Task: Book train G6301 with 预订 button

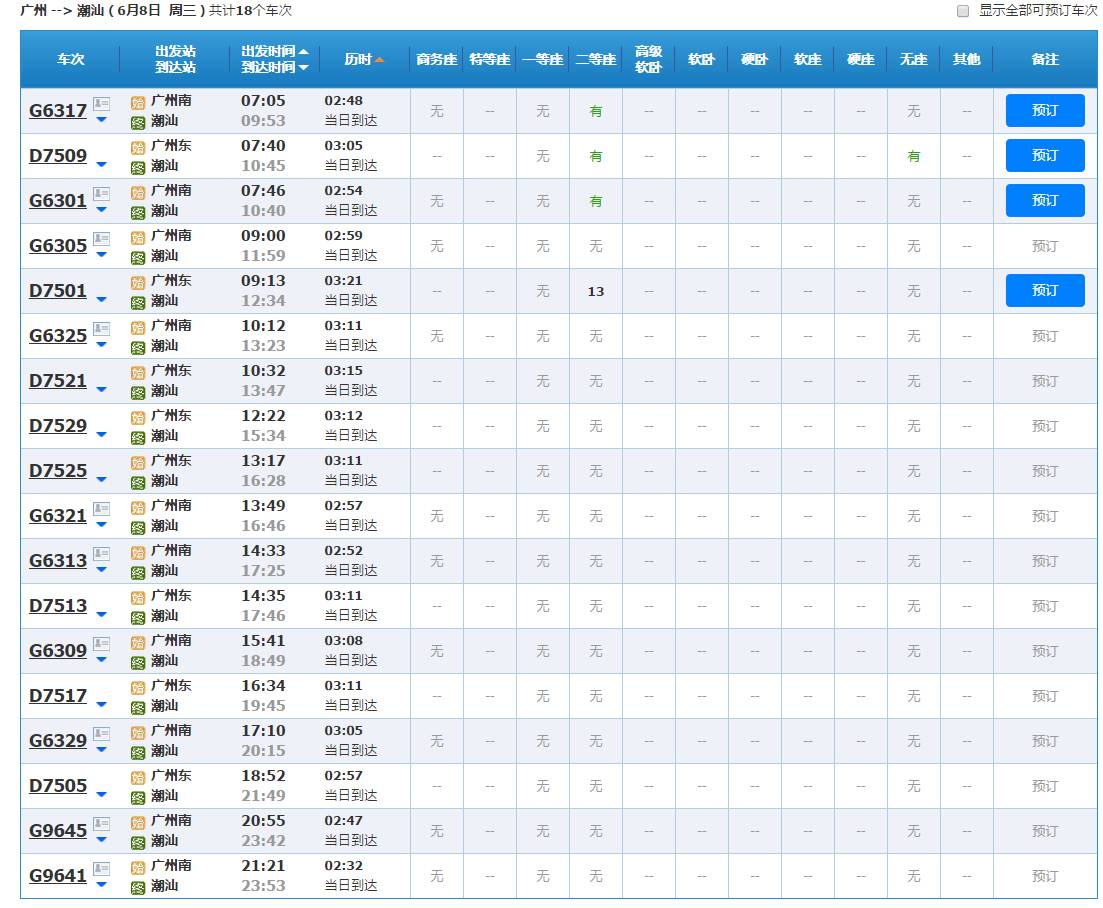Action: coord(1045,200)
